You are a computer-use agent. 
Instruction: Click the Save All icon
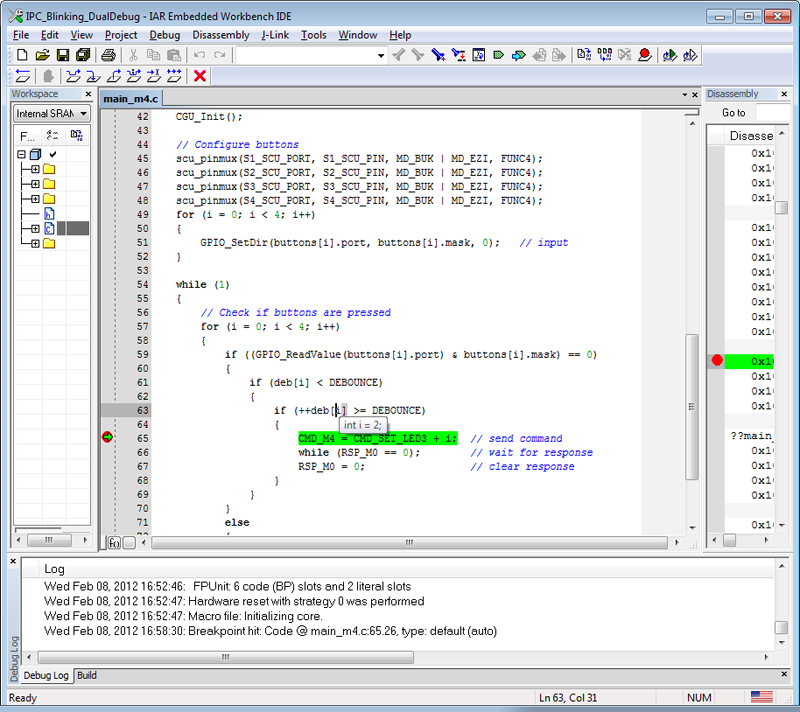coord(83,55)
